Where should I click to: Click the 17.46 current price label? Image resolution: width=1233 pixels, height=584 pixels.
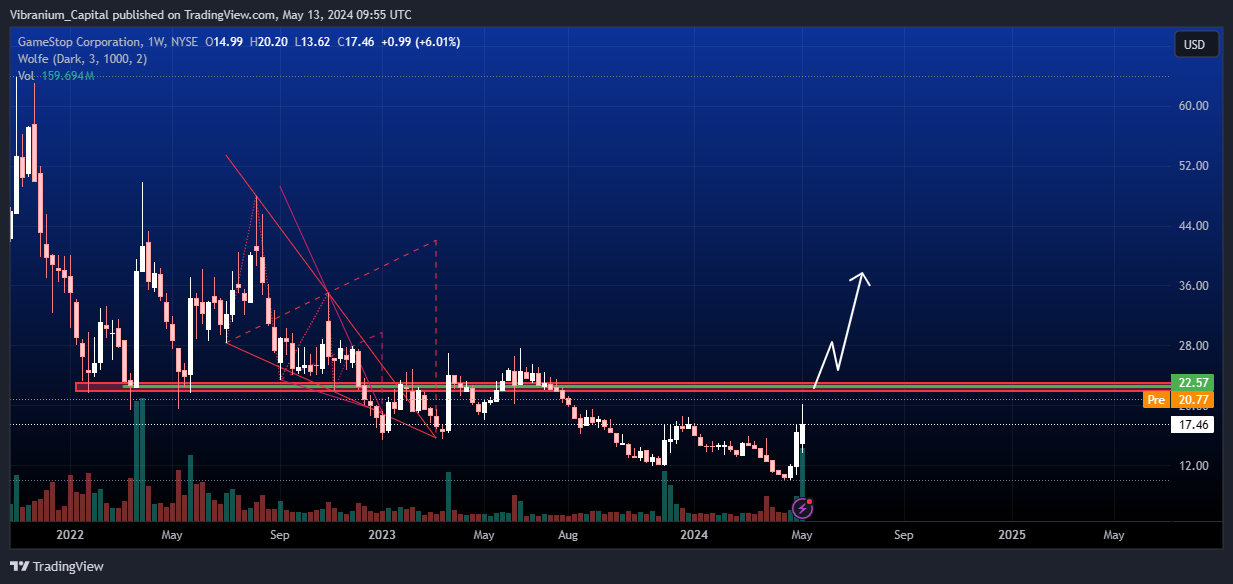1194,425
